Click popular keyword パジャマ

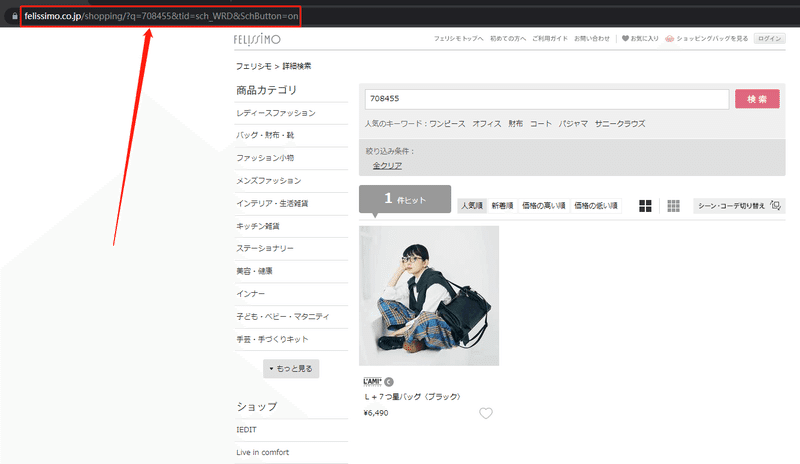click(x=573, y=124)
